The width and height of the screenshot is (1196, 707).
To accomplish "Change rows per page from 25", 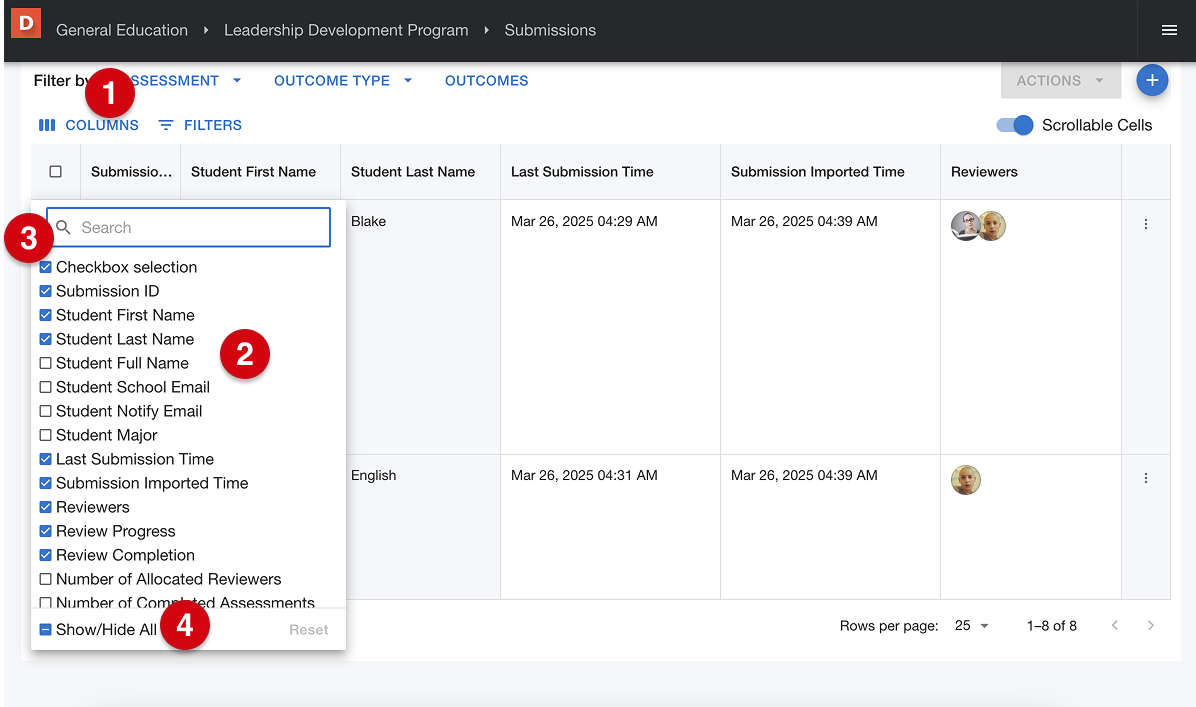I will point(971,625).
